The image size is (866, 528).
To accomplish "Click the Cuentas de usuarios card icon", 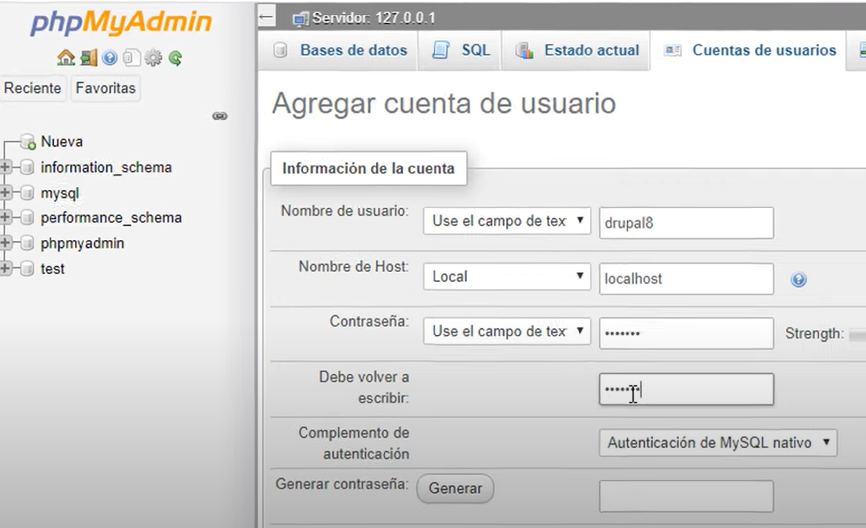I will point(672,50).
